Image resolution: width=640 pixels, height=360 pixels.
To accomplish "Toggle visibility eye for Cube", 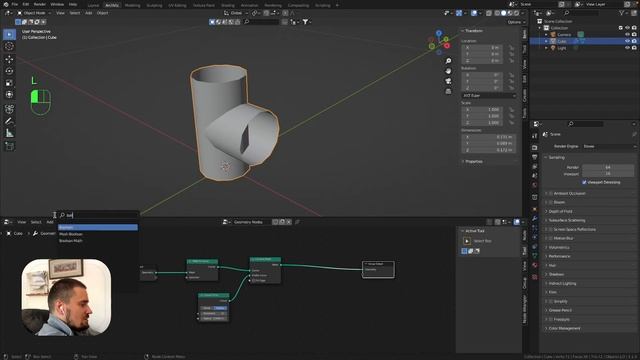I will (x=627, y=41).
